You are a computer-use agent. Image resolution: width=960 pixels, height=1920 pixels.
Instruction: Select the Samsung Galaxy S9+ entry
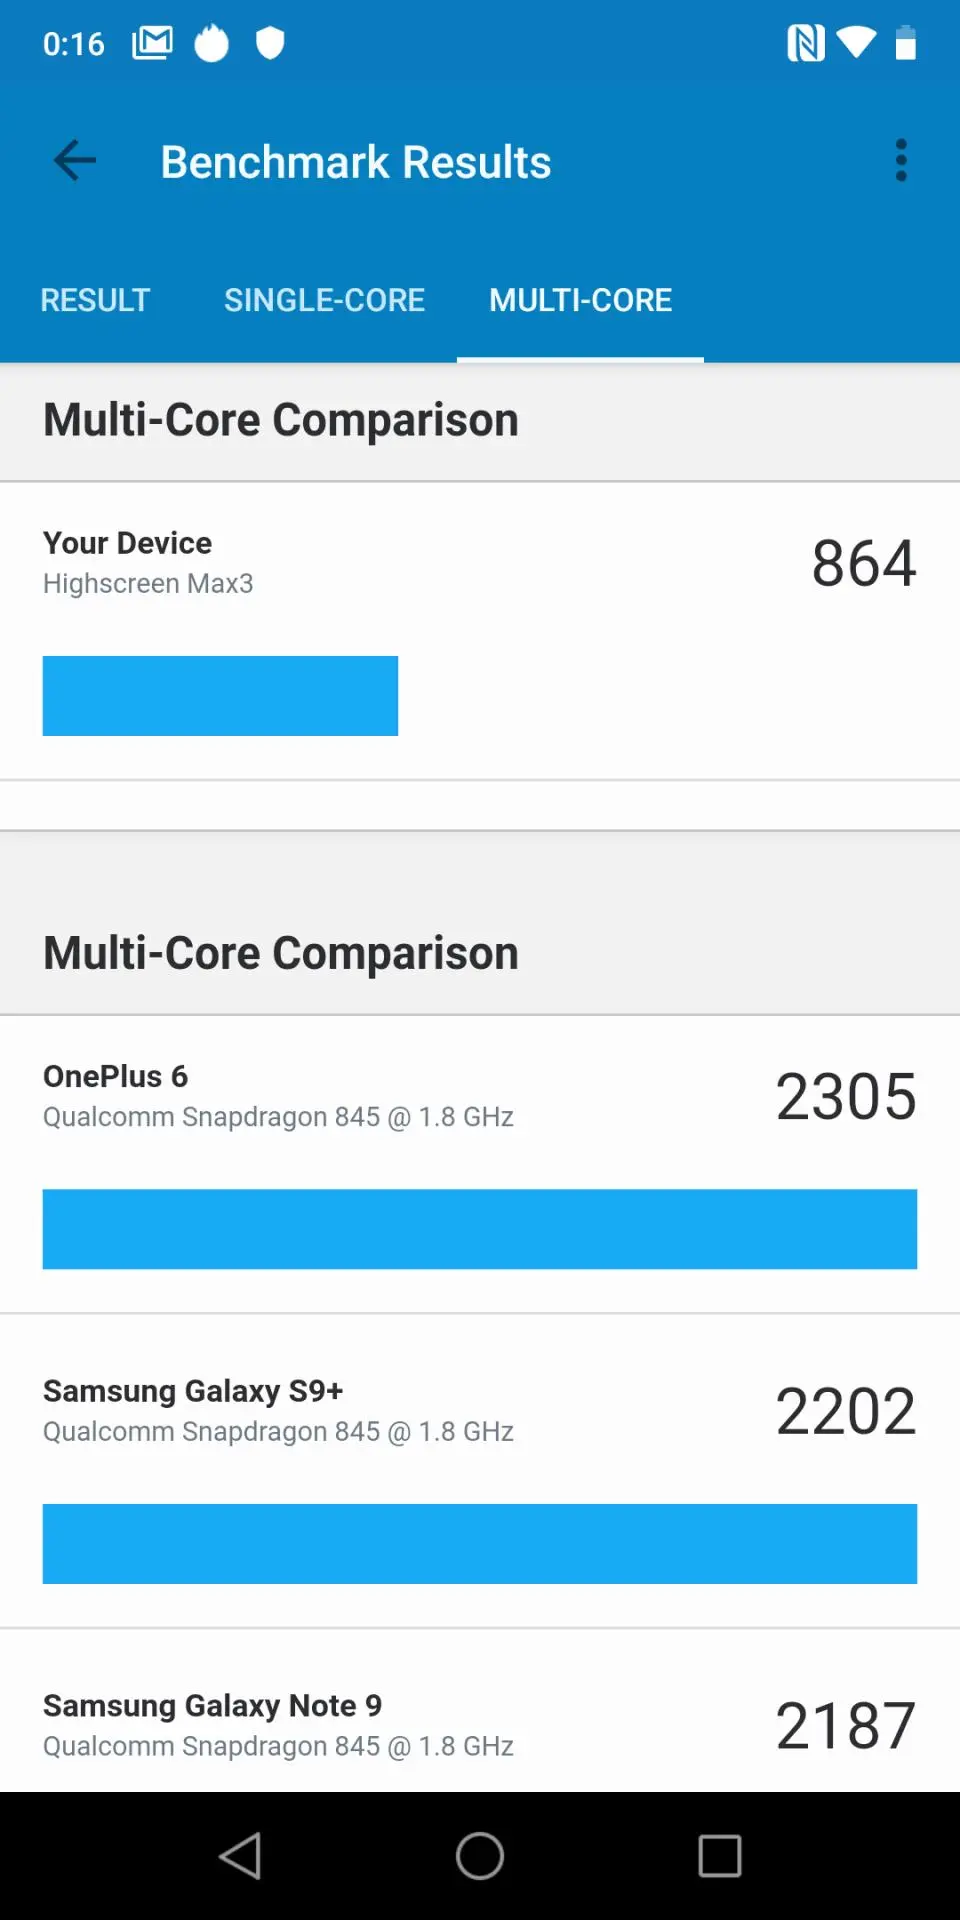tap(480, 1471)
